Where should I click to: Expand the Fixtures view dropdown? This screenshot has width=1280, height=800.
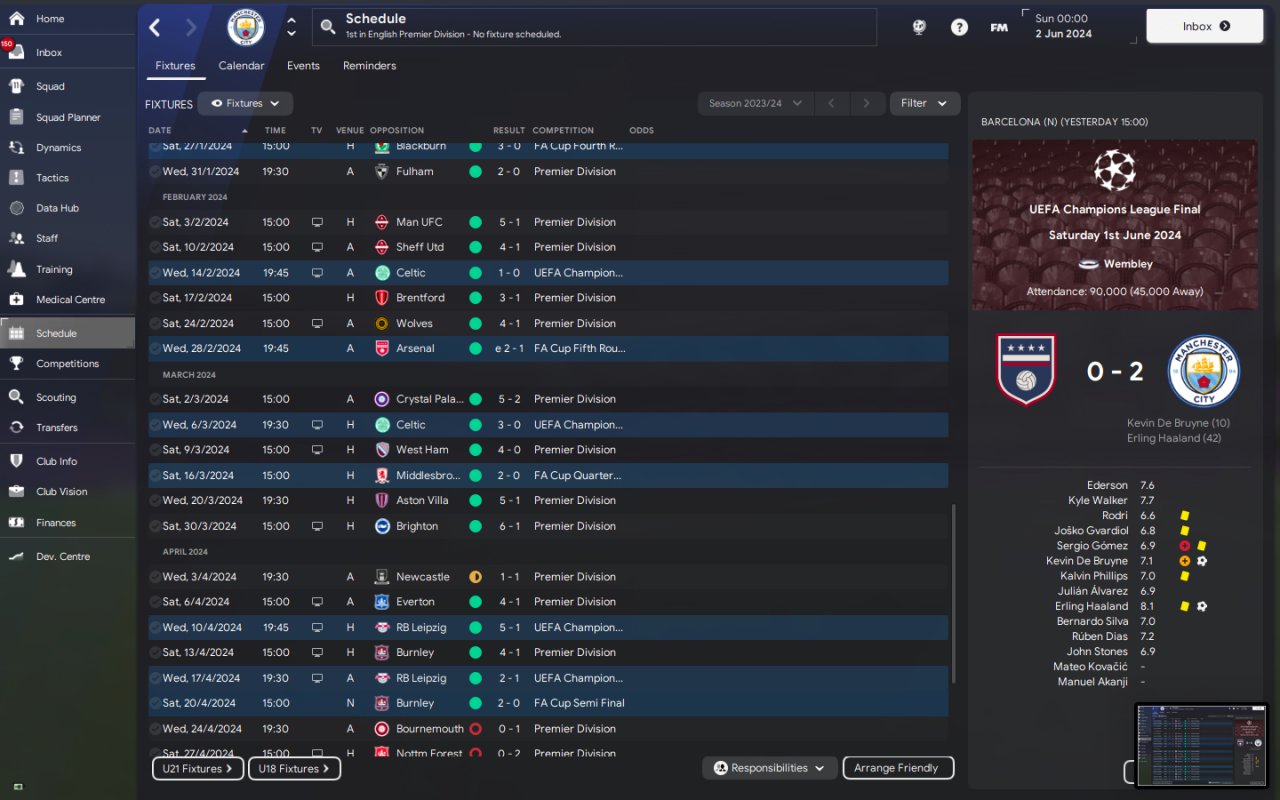pyautogui.click(x=245, y=103)
